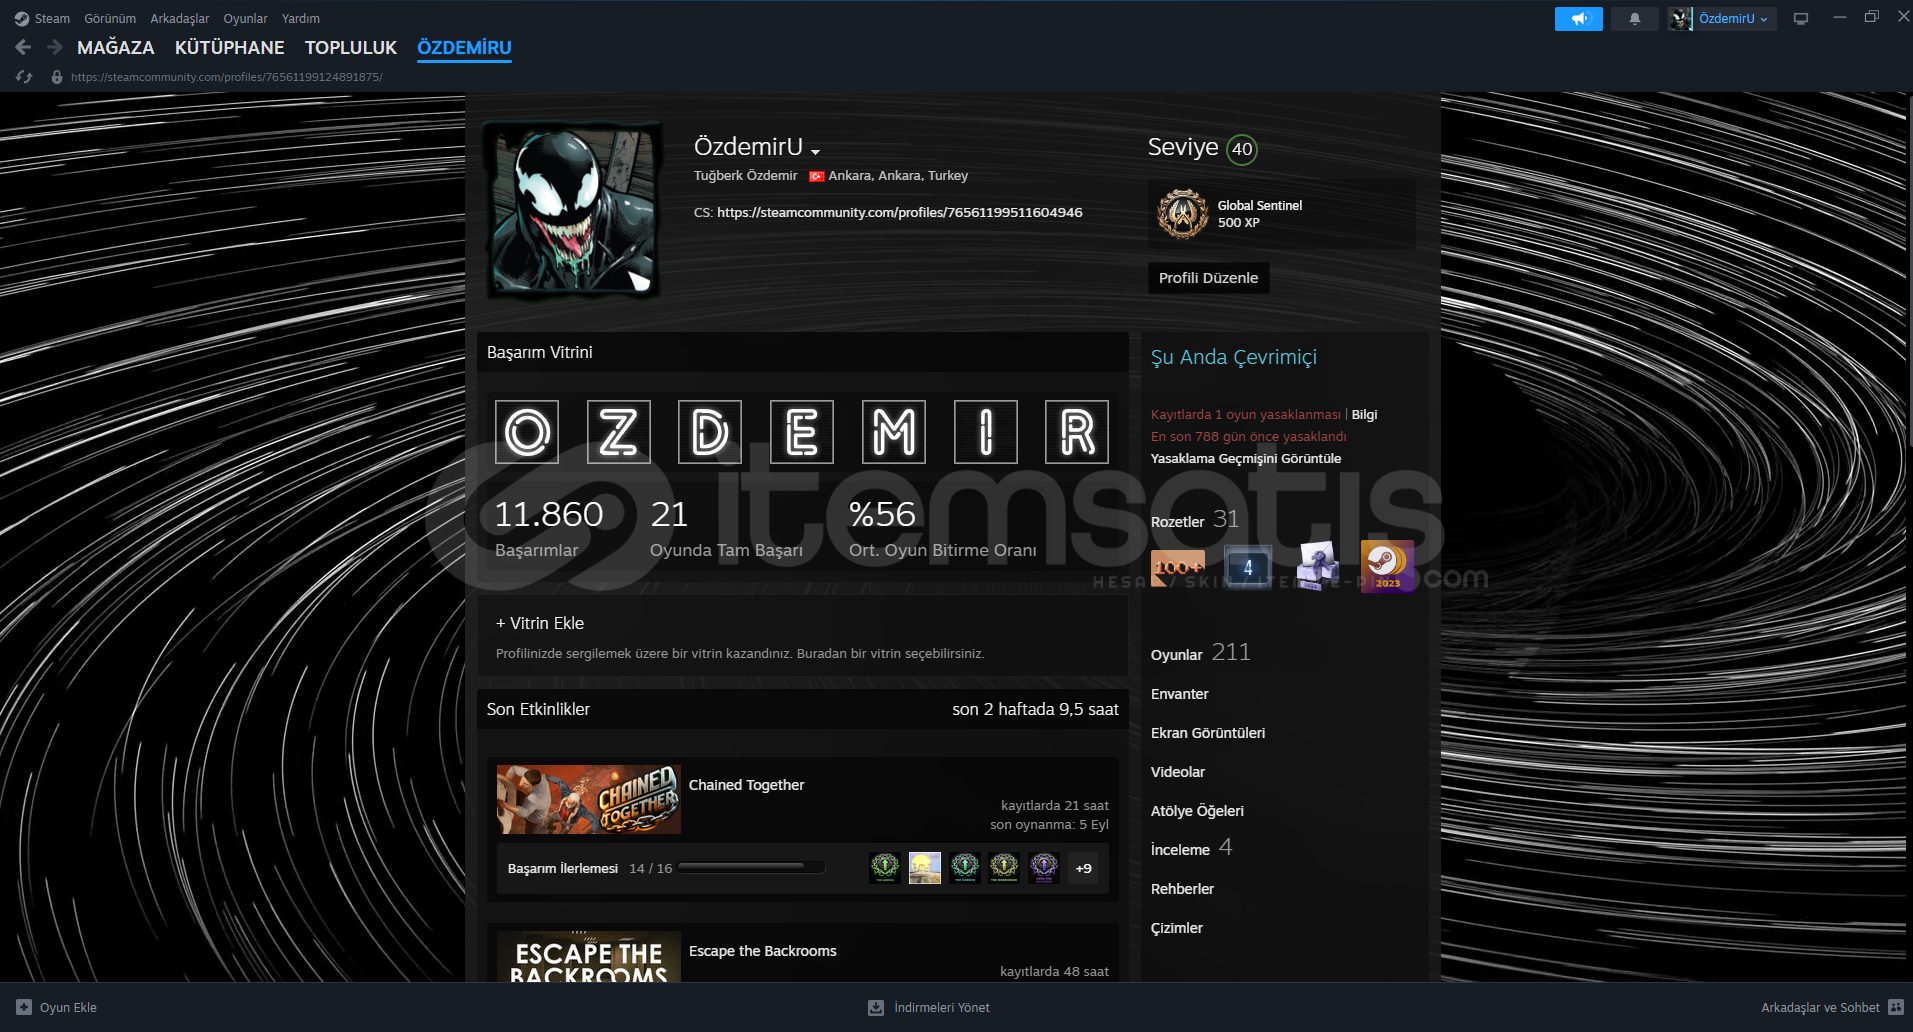Open Yasaklama Geçmişini Görüntüle link
1913x1032 pixels.
pyautogui.click(x=1246, y=458)
